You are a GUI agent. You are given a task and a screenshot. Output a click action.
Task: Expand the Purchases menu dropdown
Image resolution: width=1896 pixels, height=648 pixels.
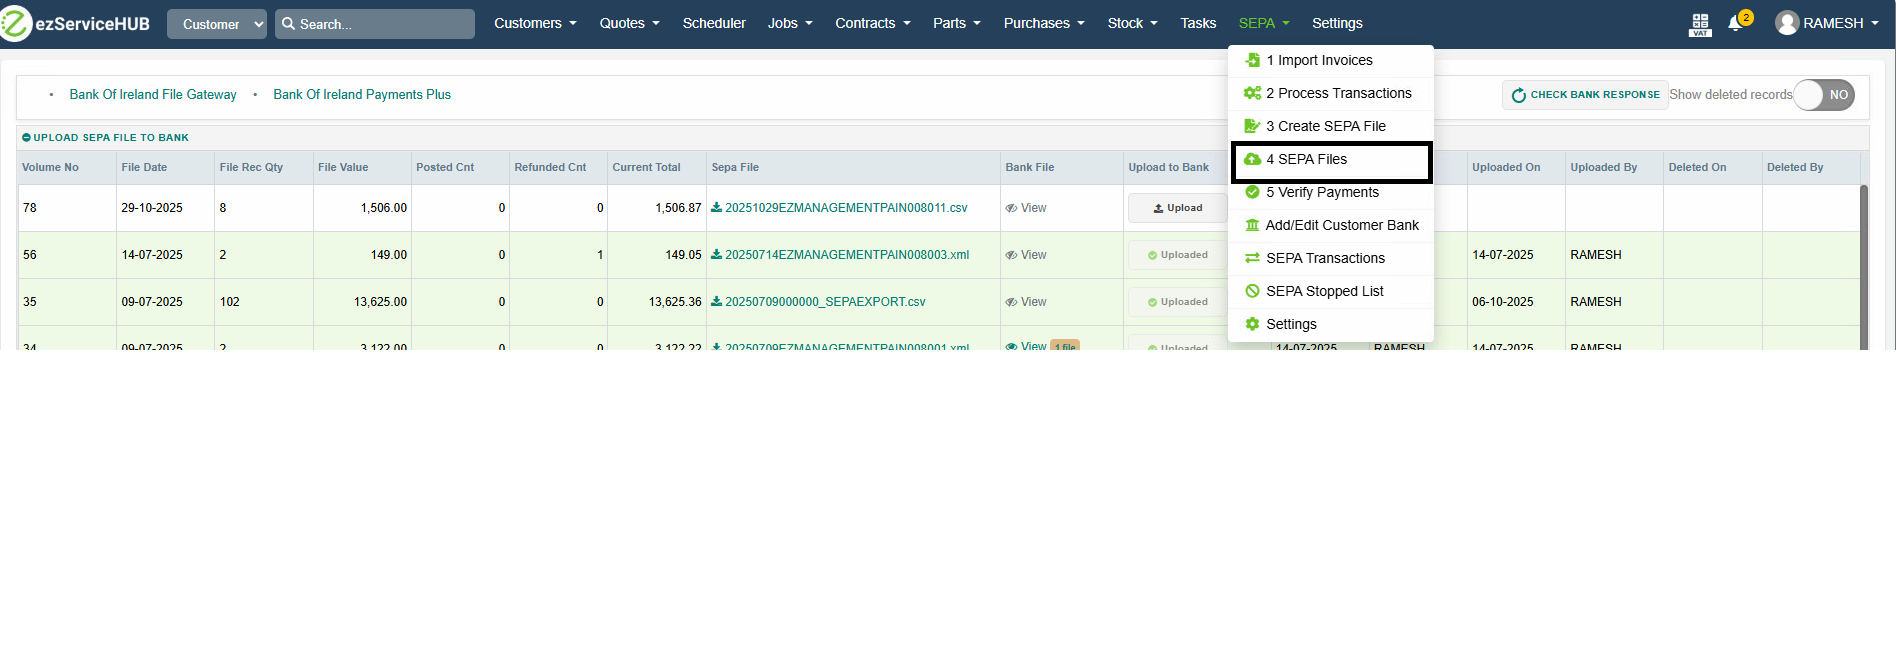coord(1043,23)
